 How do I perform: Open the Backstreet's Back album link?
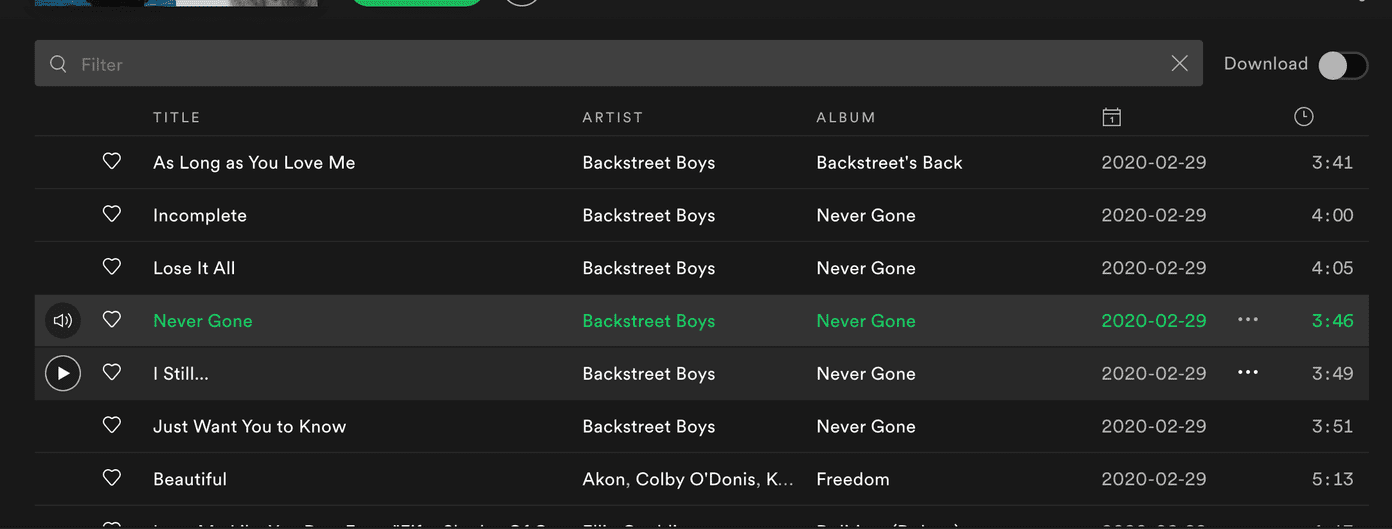pos(889,162)
